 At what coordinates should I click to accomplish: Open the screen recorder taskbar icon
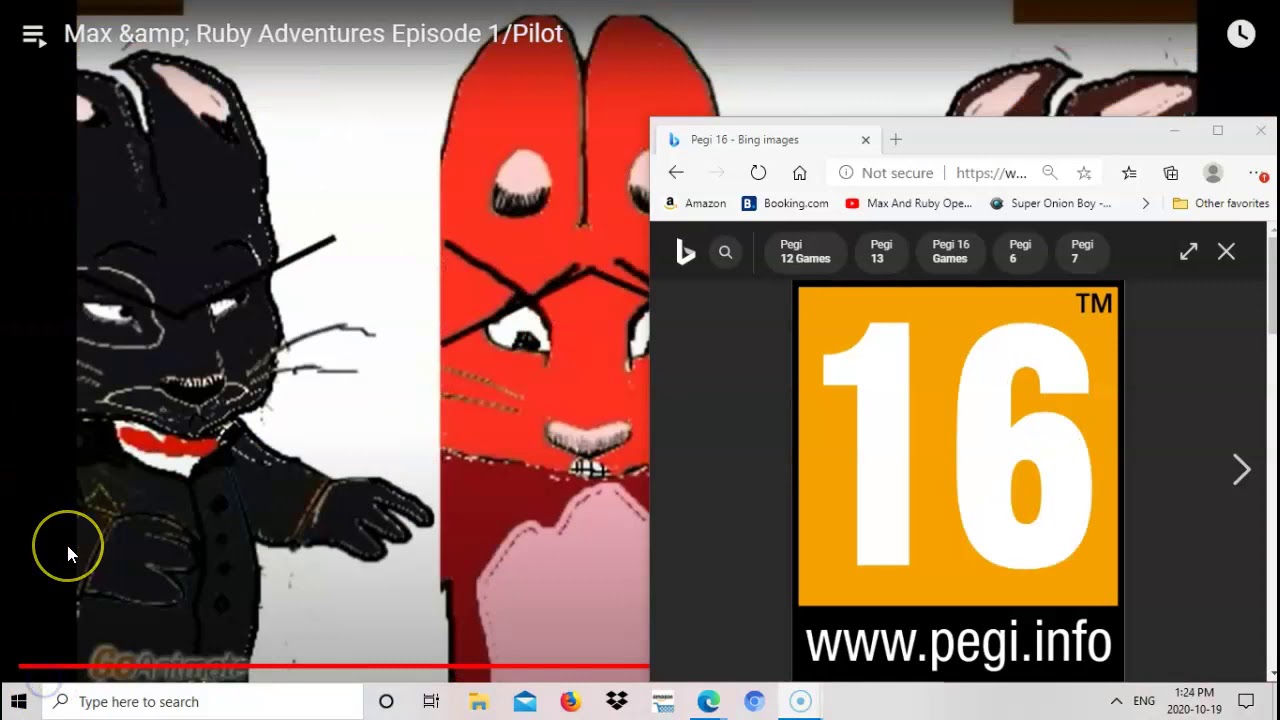[800, 701]
